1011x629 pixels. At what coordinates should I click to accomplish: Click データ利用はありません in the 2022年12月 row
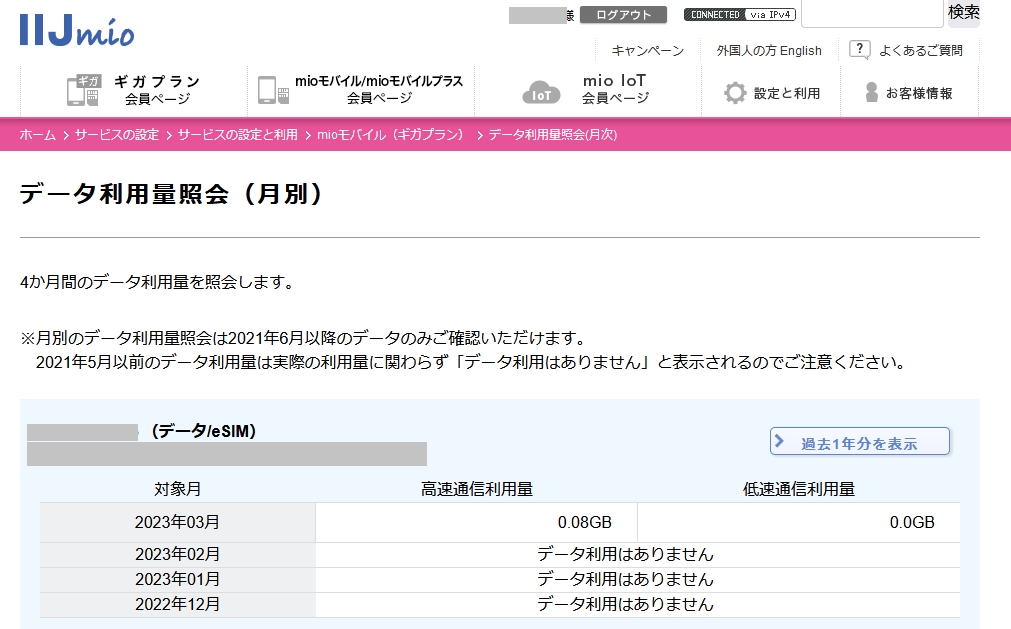coord(625,605)
